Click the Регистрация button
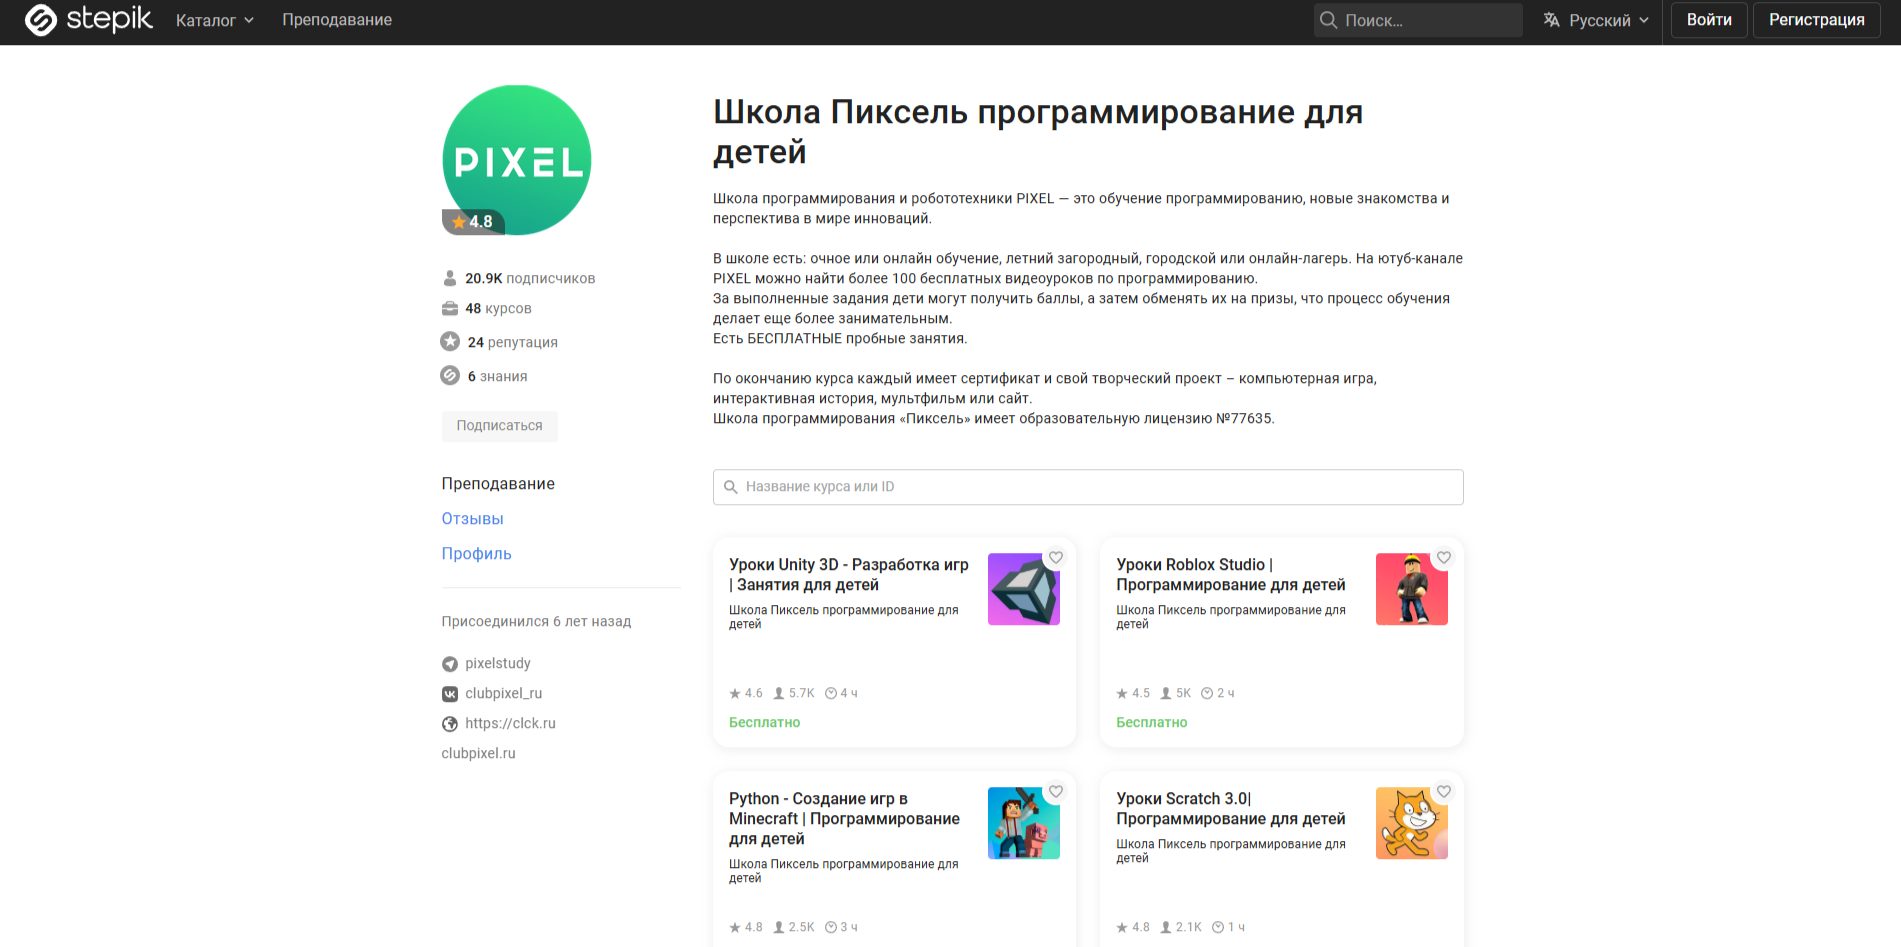Viewport: 1901px width, 947px height. (x=1817, y=20)
